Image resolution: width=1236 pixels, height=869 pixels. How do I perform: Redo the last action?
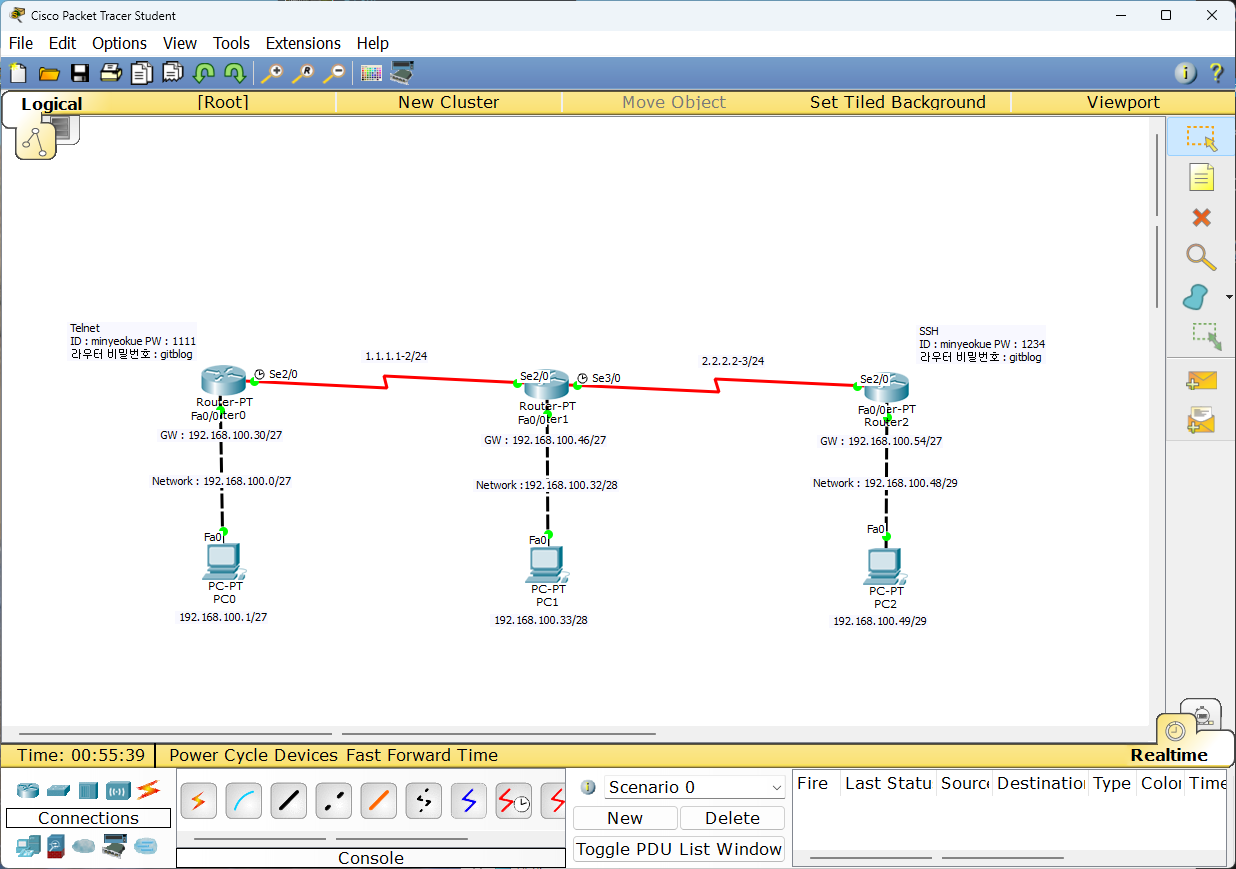click(235, 73)
